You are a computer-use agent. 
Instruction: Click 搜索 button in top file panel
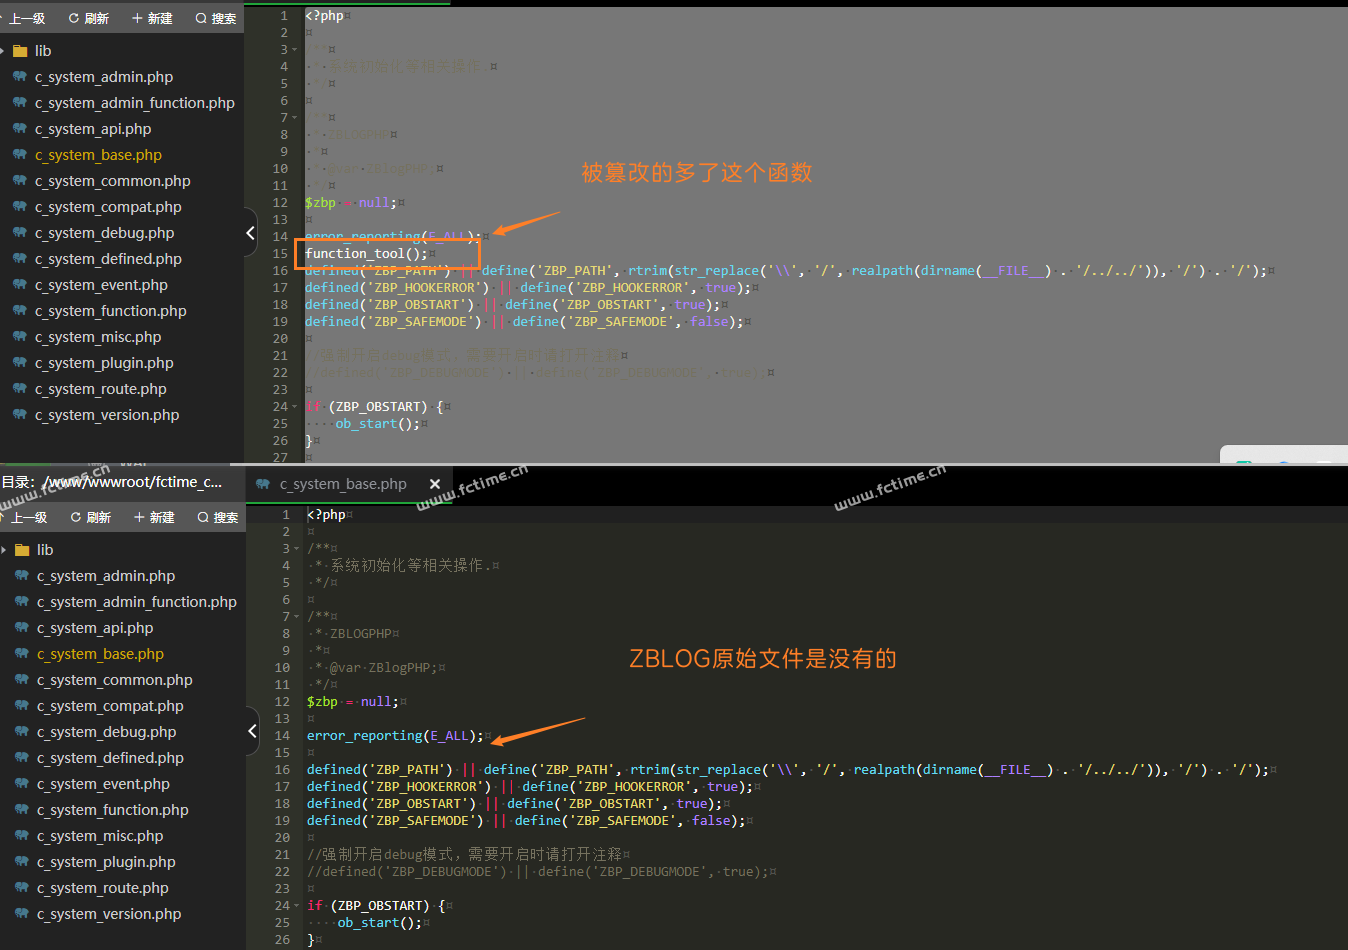216,18
